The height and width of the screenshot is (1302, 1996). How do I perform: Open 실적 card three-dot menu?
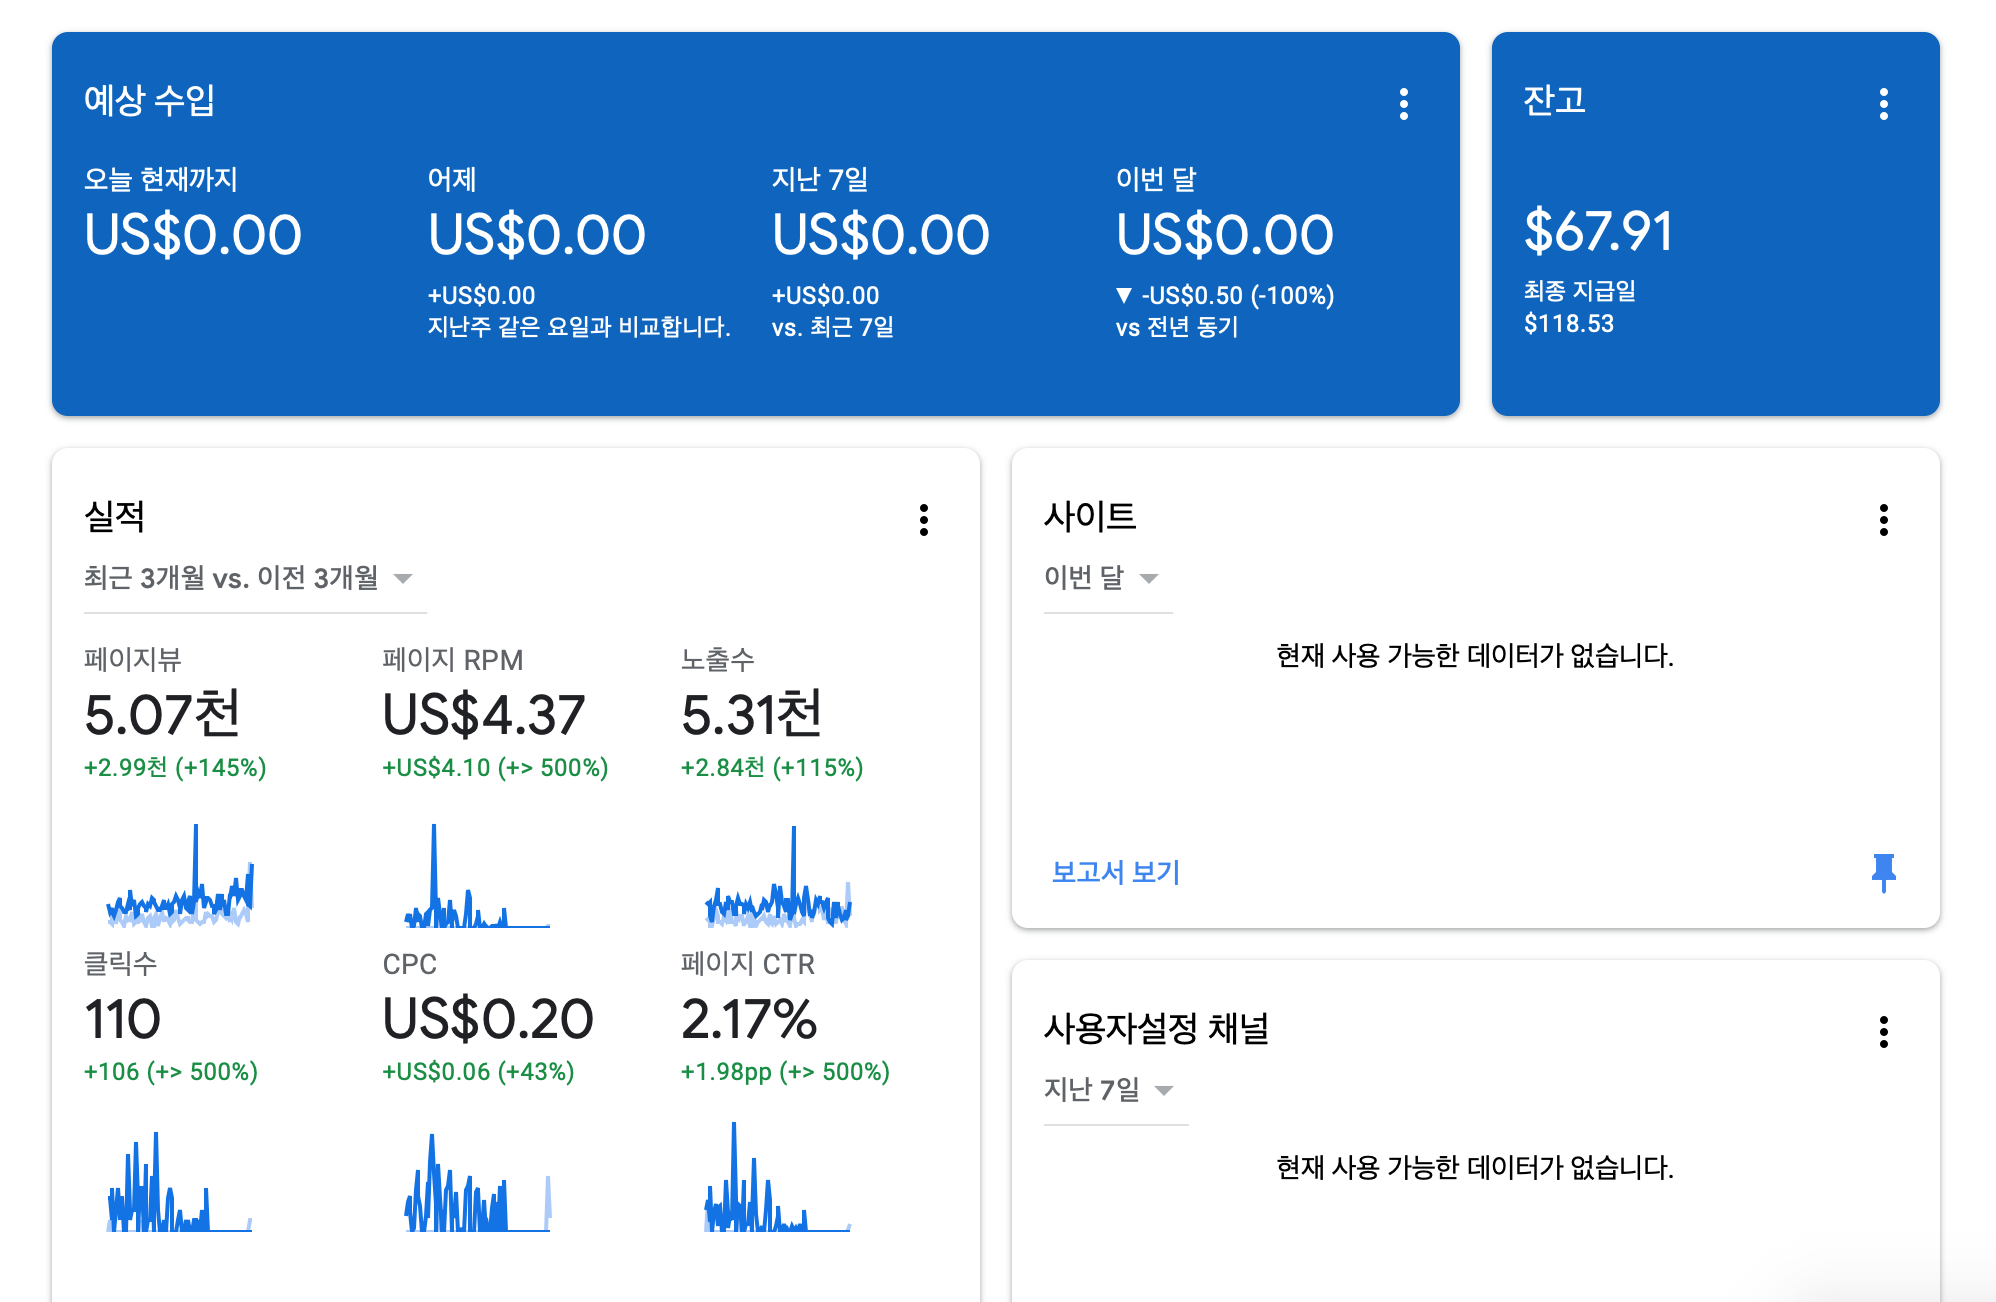click(x=924, y=520)
